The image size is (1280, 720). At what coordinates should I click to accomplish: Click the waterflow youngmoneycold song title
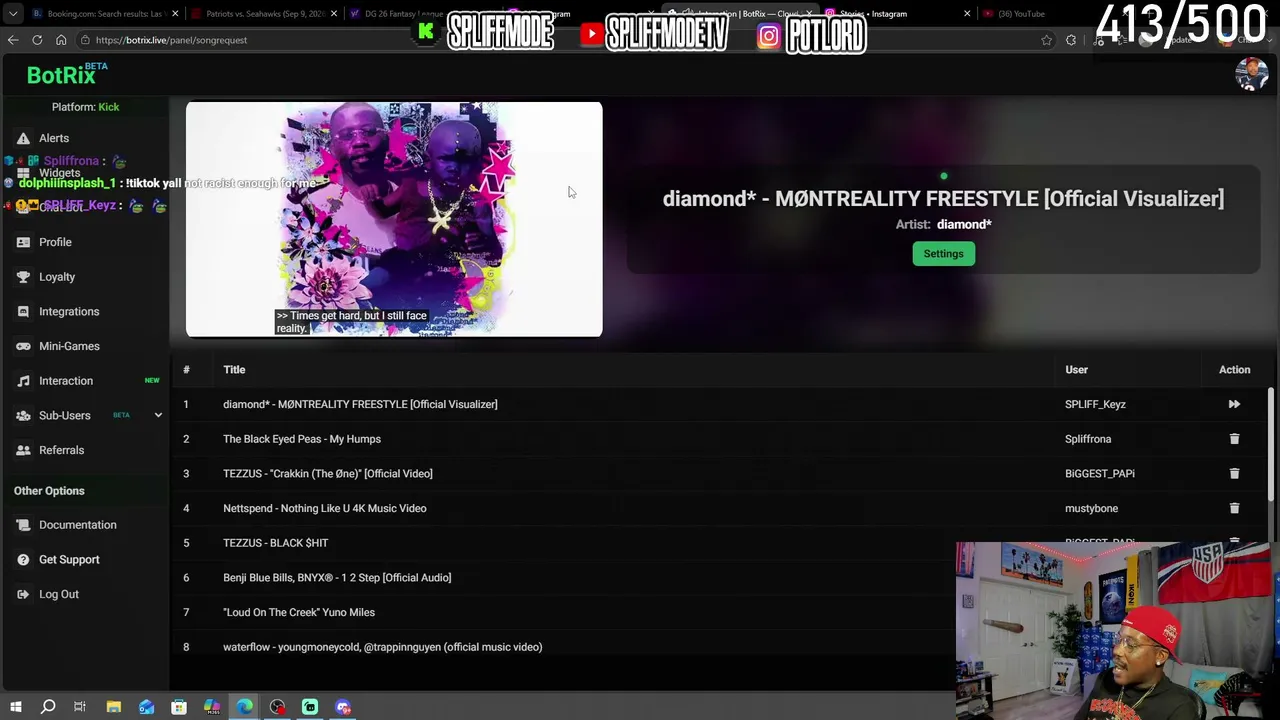pos(383,647)
